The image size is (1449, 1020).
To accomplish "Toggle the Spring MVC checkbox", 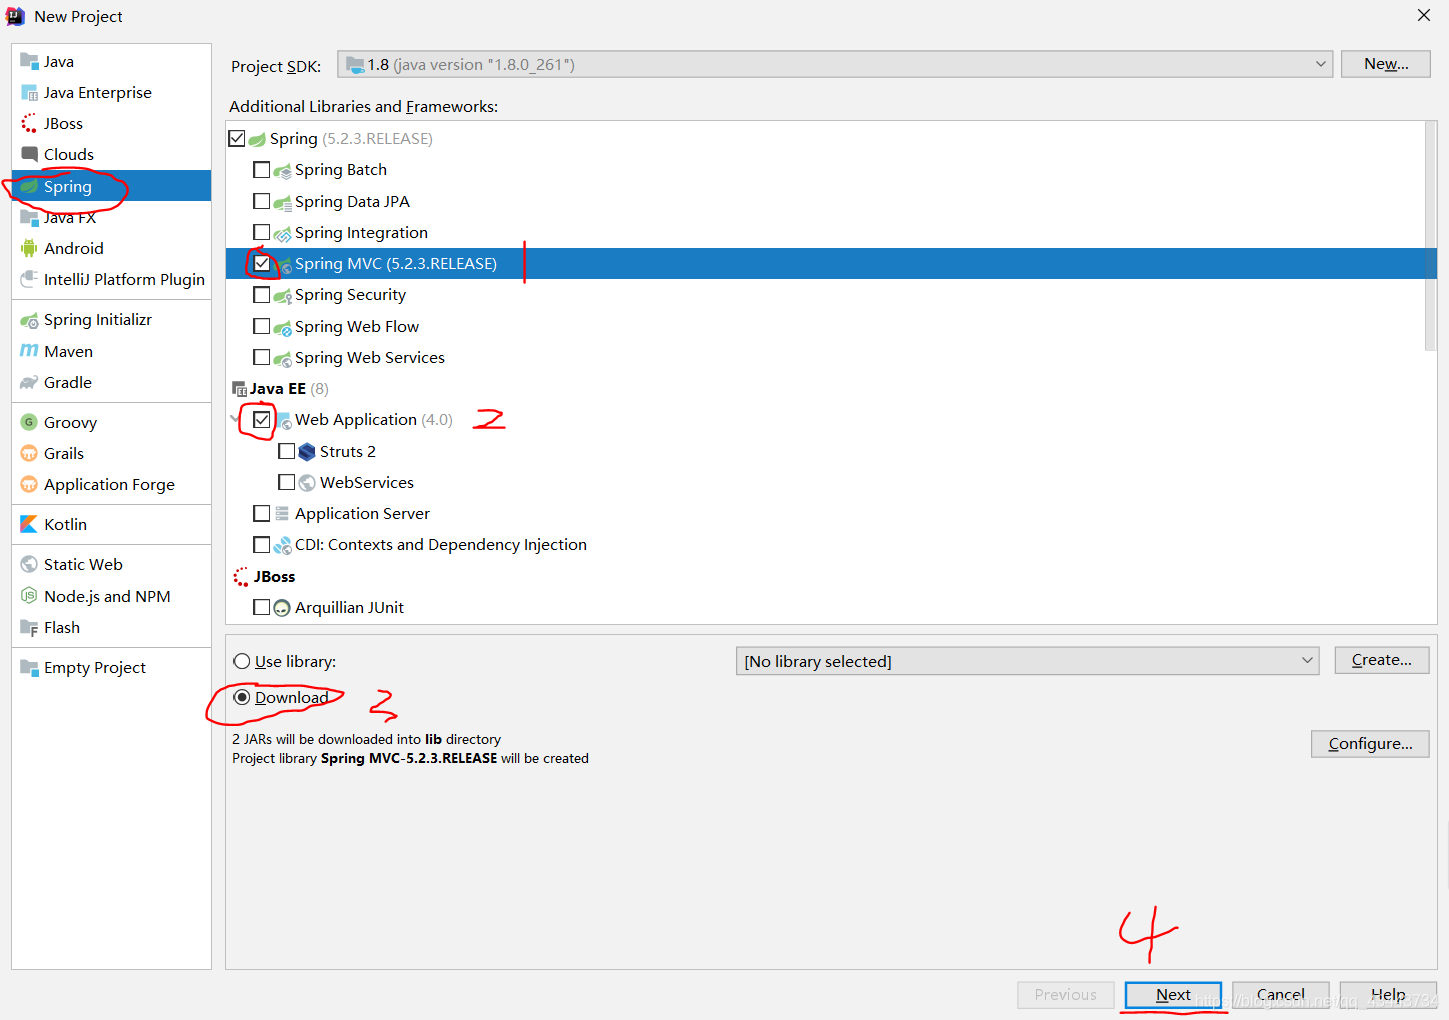I will point(262,263).
